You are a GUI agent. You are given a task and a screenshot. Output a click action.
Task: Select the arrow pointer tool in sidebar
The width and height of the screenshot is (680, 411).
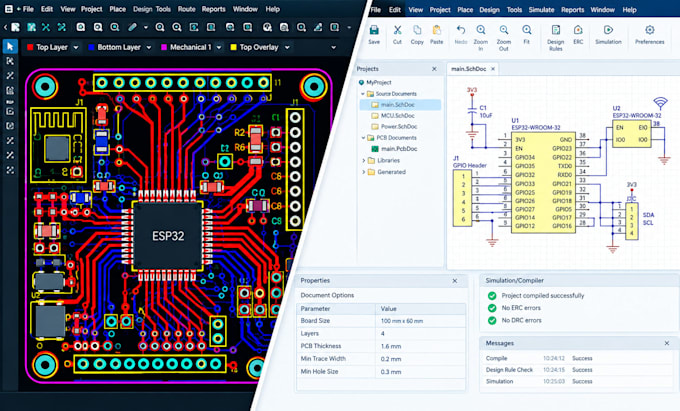10,46
